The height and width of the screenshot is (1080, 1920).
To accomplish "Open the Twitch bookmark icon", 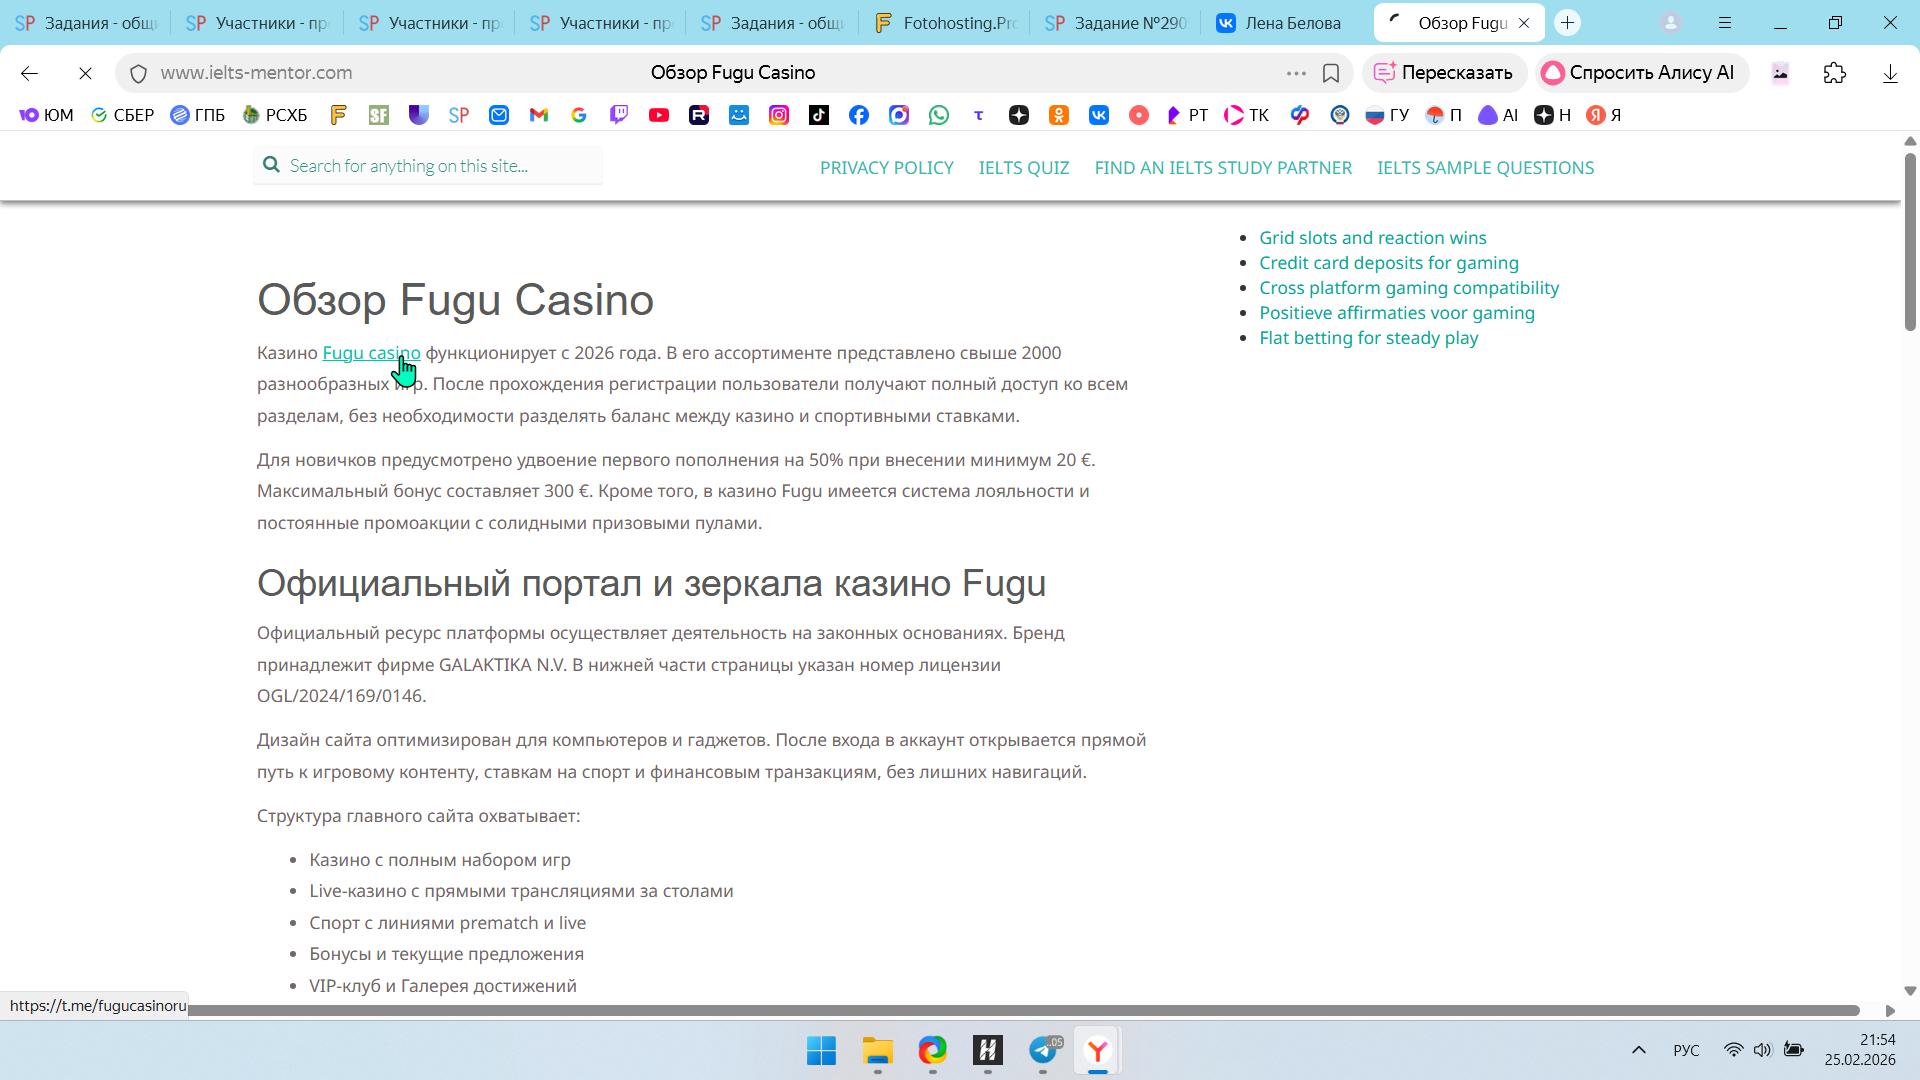I will point(619,115).
